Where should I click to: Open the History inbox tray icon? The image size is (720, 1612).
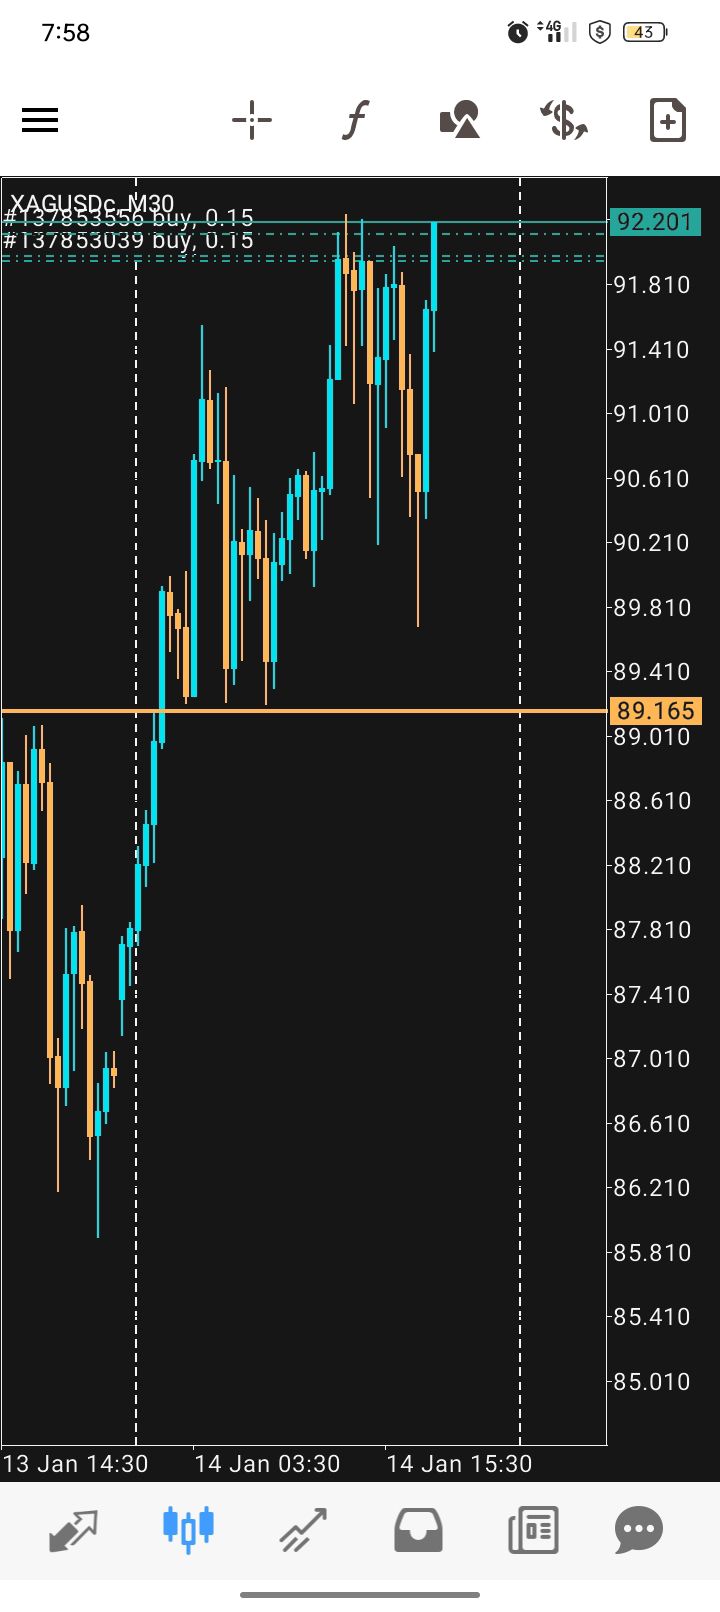[x=418, y=1530]
